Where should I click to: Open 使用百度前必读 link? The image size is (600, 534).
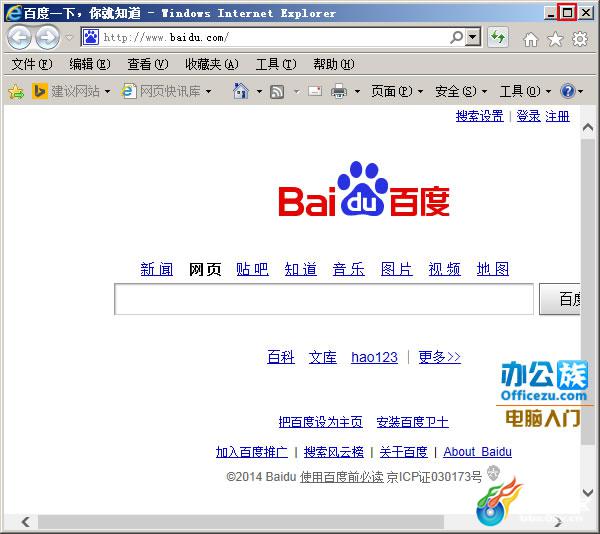point(341,477)
